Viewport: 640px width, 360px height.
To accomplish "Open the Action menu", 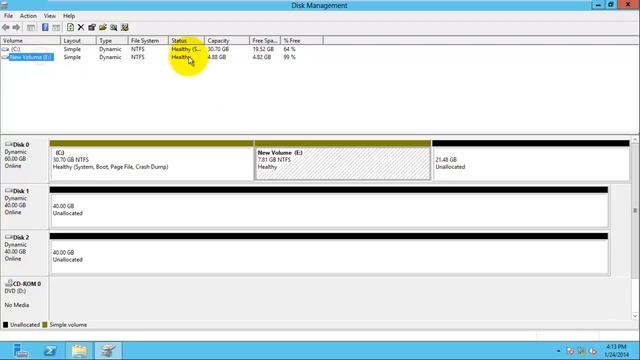I will tap(28, 16).
